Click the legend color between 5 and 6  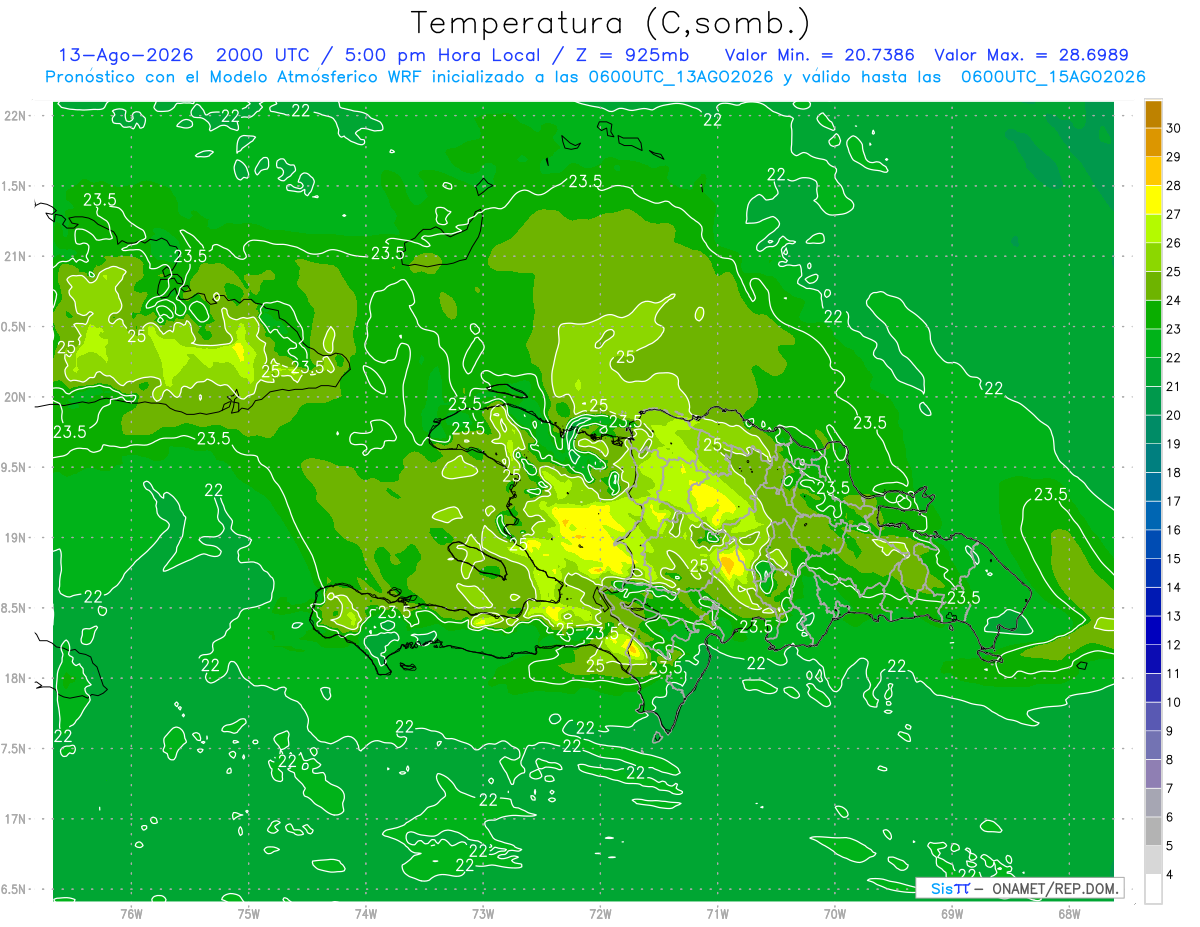[x=1153, y=832]
